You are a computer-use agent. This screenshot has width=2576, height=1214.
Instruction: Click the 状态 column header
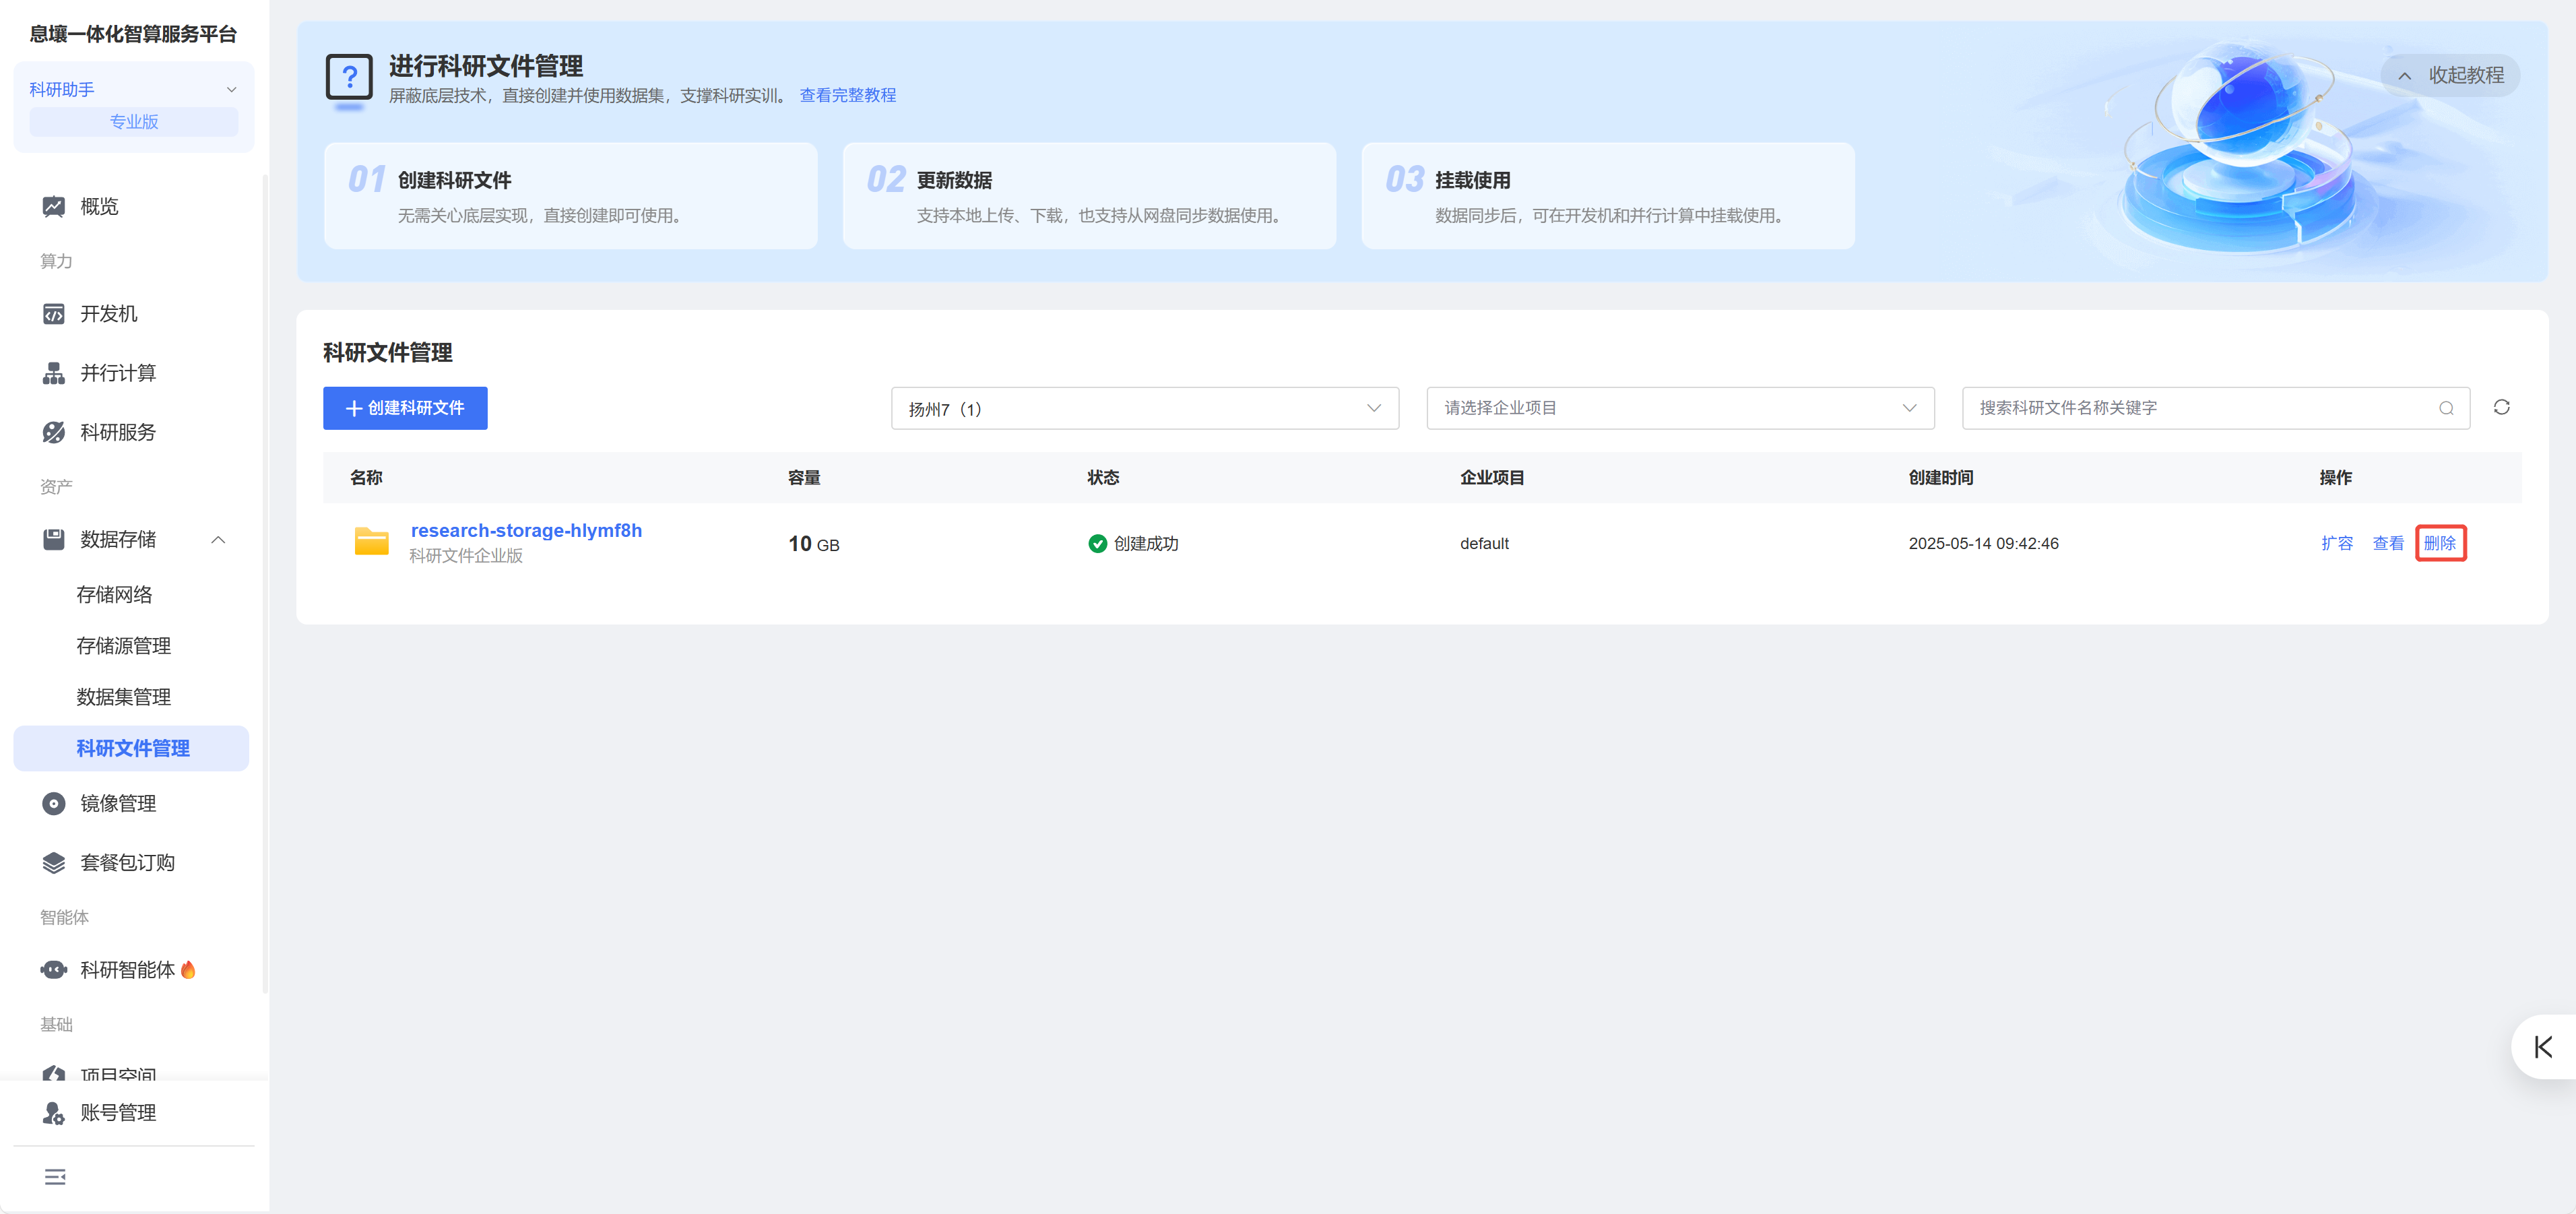[x=1103, y=478]
